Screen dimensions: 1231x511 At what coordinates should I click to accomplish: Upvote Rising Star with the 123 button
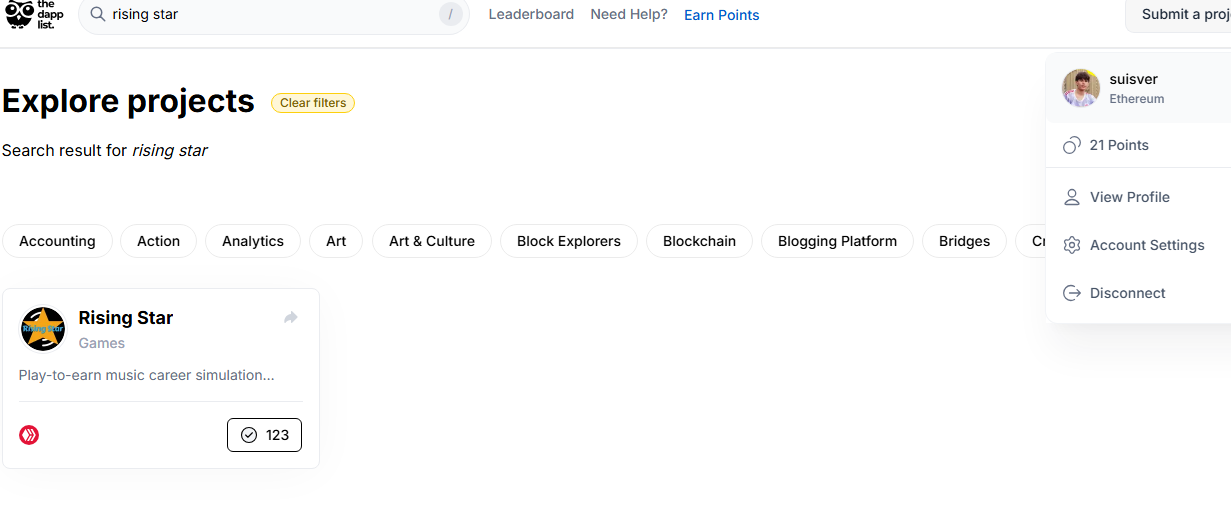point(264,435)
